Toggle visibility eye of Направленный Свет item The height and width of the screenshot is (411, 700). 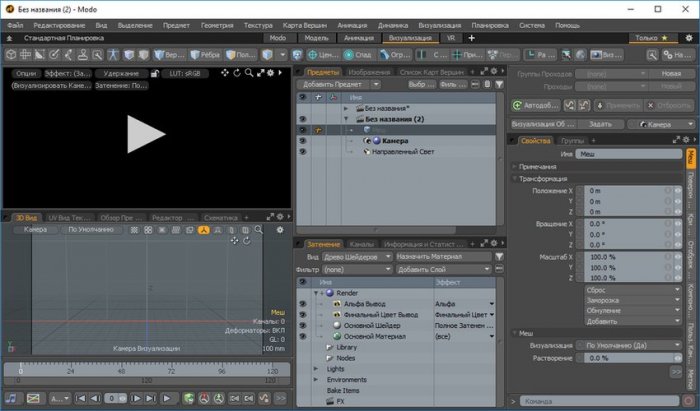coord(303,152)
